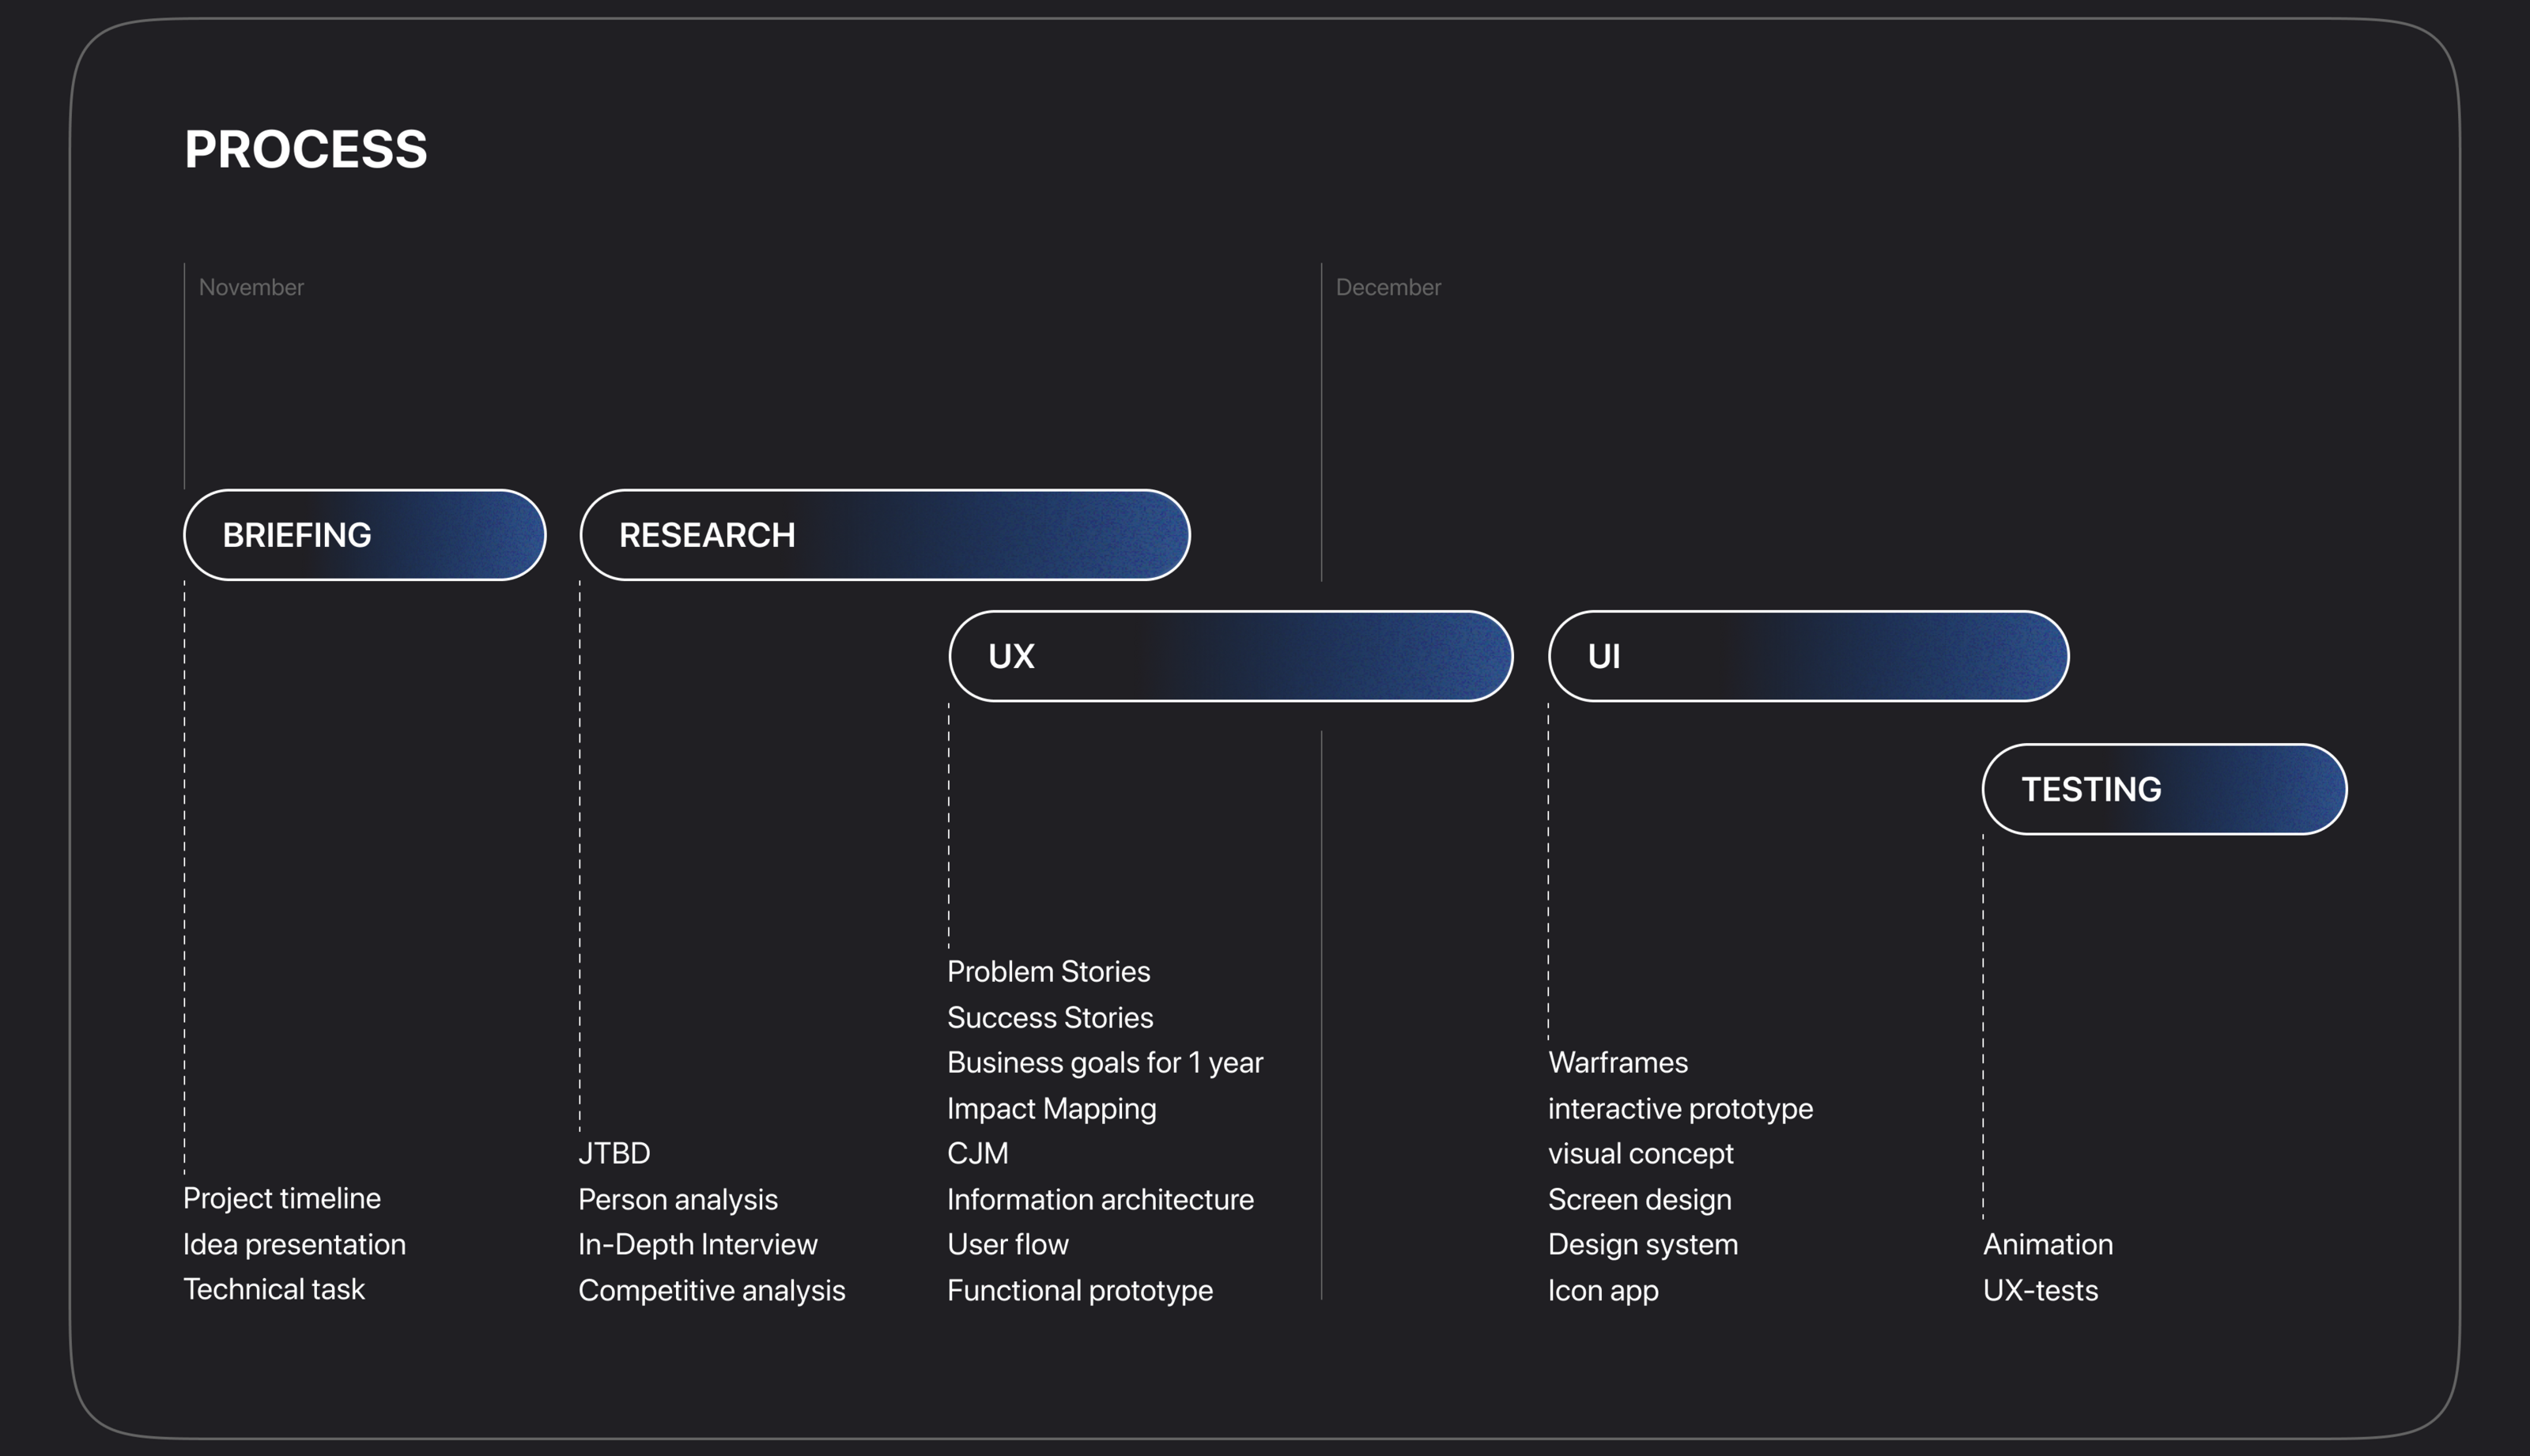Click Functional prototype item
This screenshot has height=1456, width=2530.
pos(1079,1290)
